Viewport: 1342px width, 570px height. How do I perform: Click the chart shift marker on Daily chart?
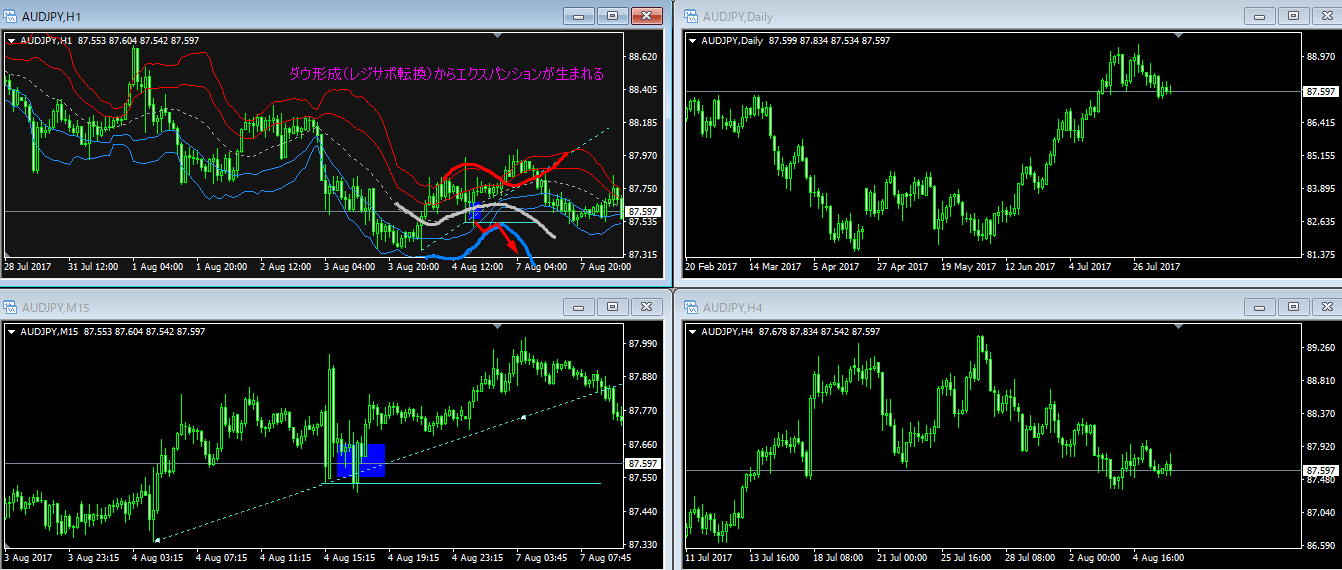1178,35
